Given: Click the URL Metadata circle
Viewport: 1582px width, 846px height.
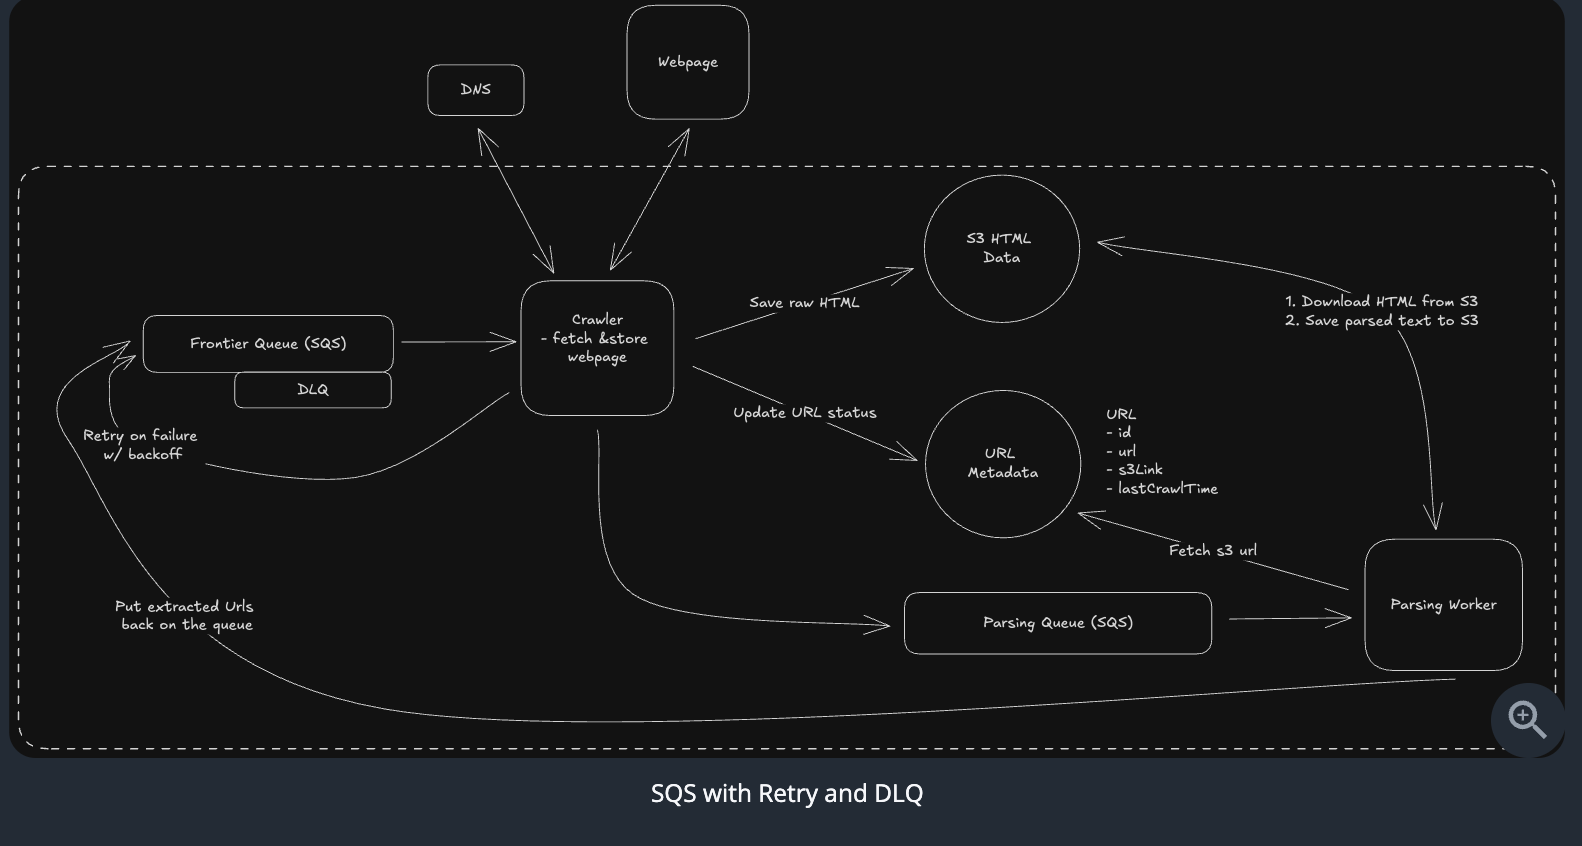Looking at the screenshot, I should point(1002,463).
